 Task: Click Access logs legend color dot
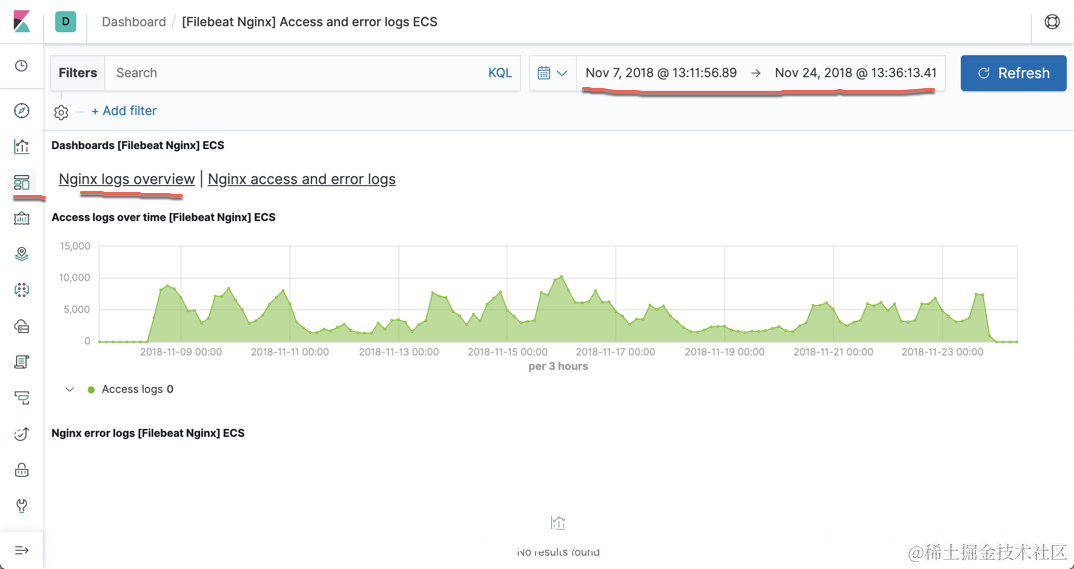point(91,390)
